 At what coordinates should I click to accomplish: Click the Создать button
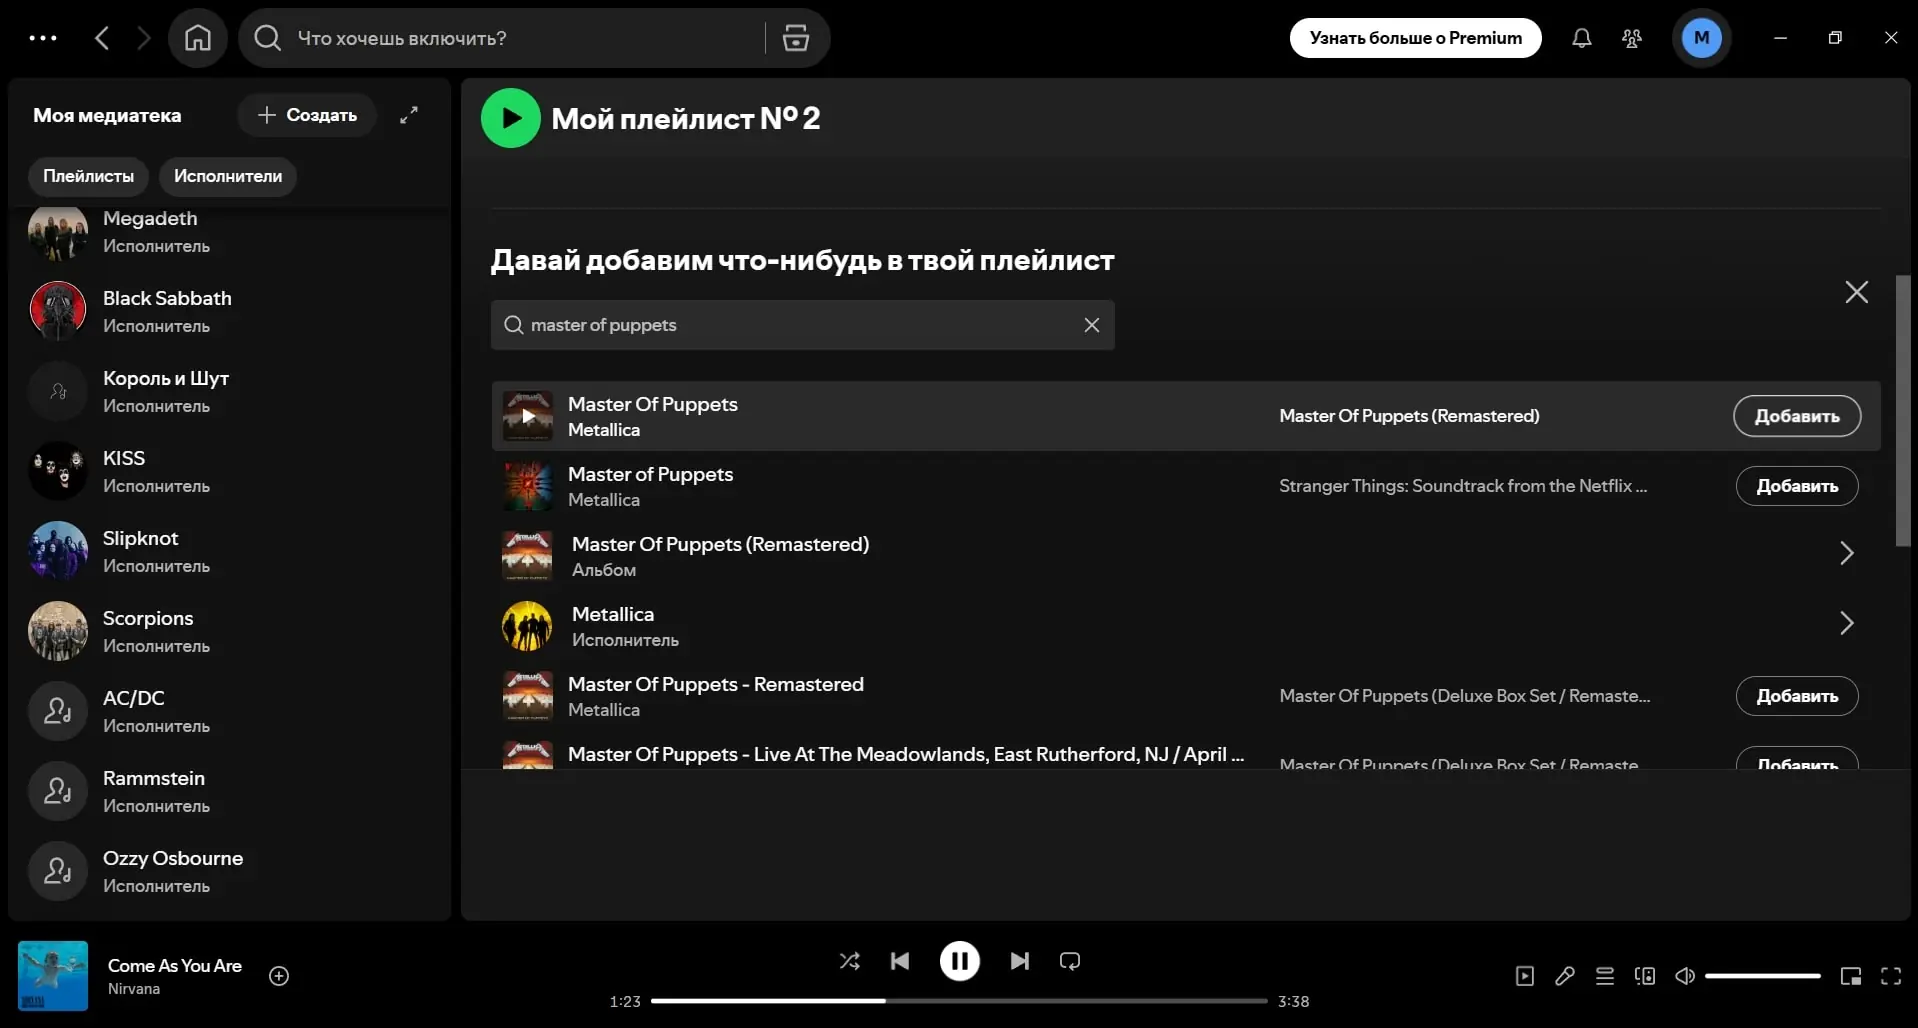click(x=307, y=115)
